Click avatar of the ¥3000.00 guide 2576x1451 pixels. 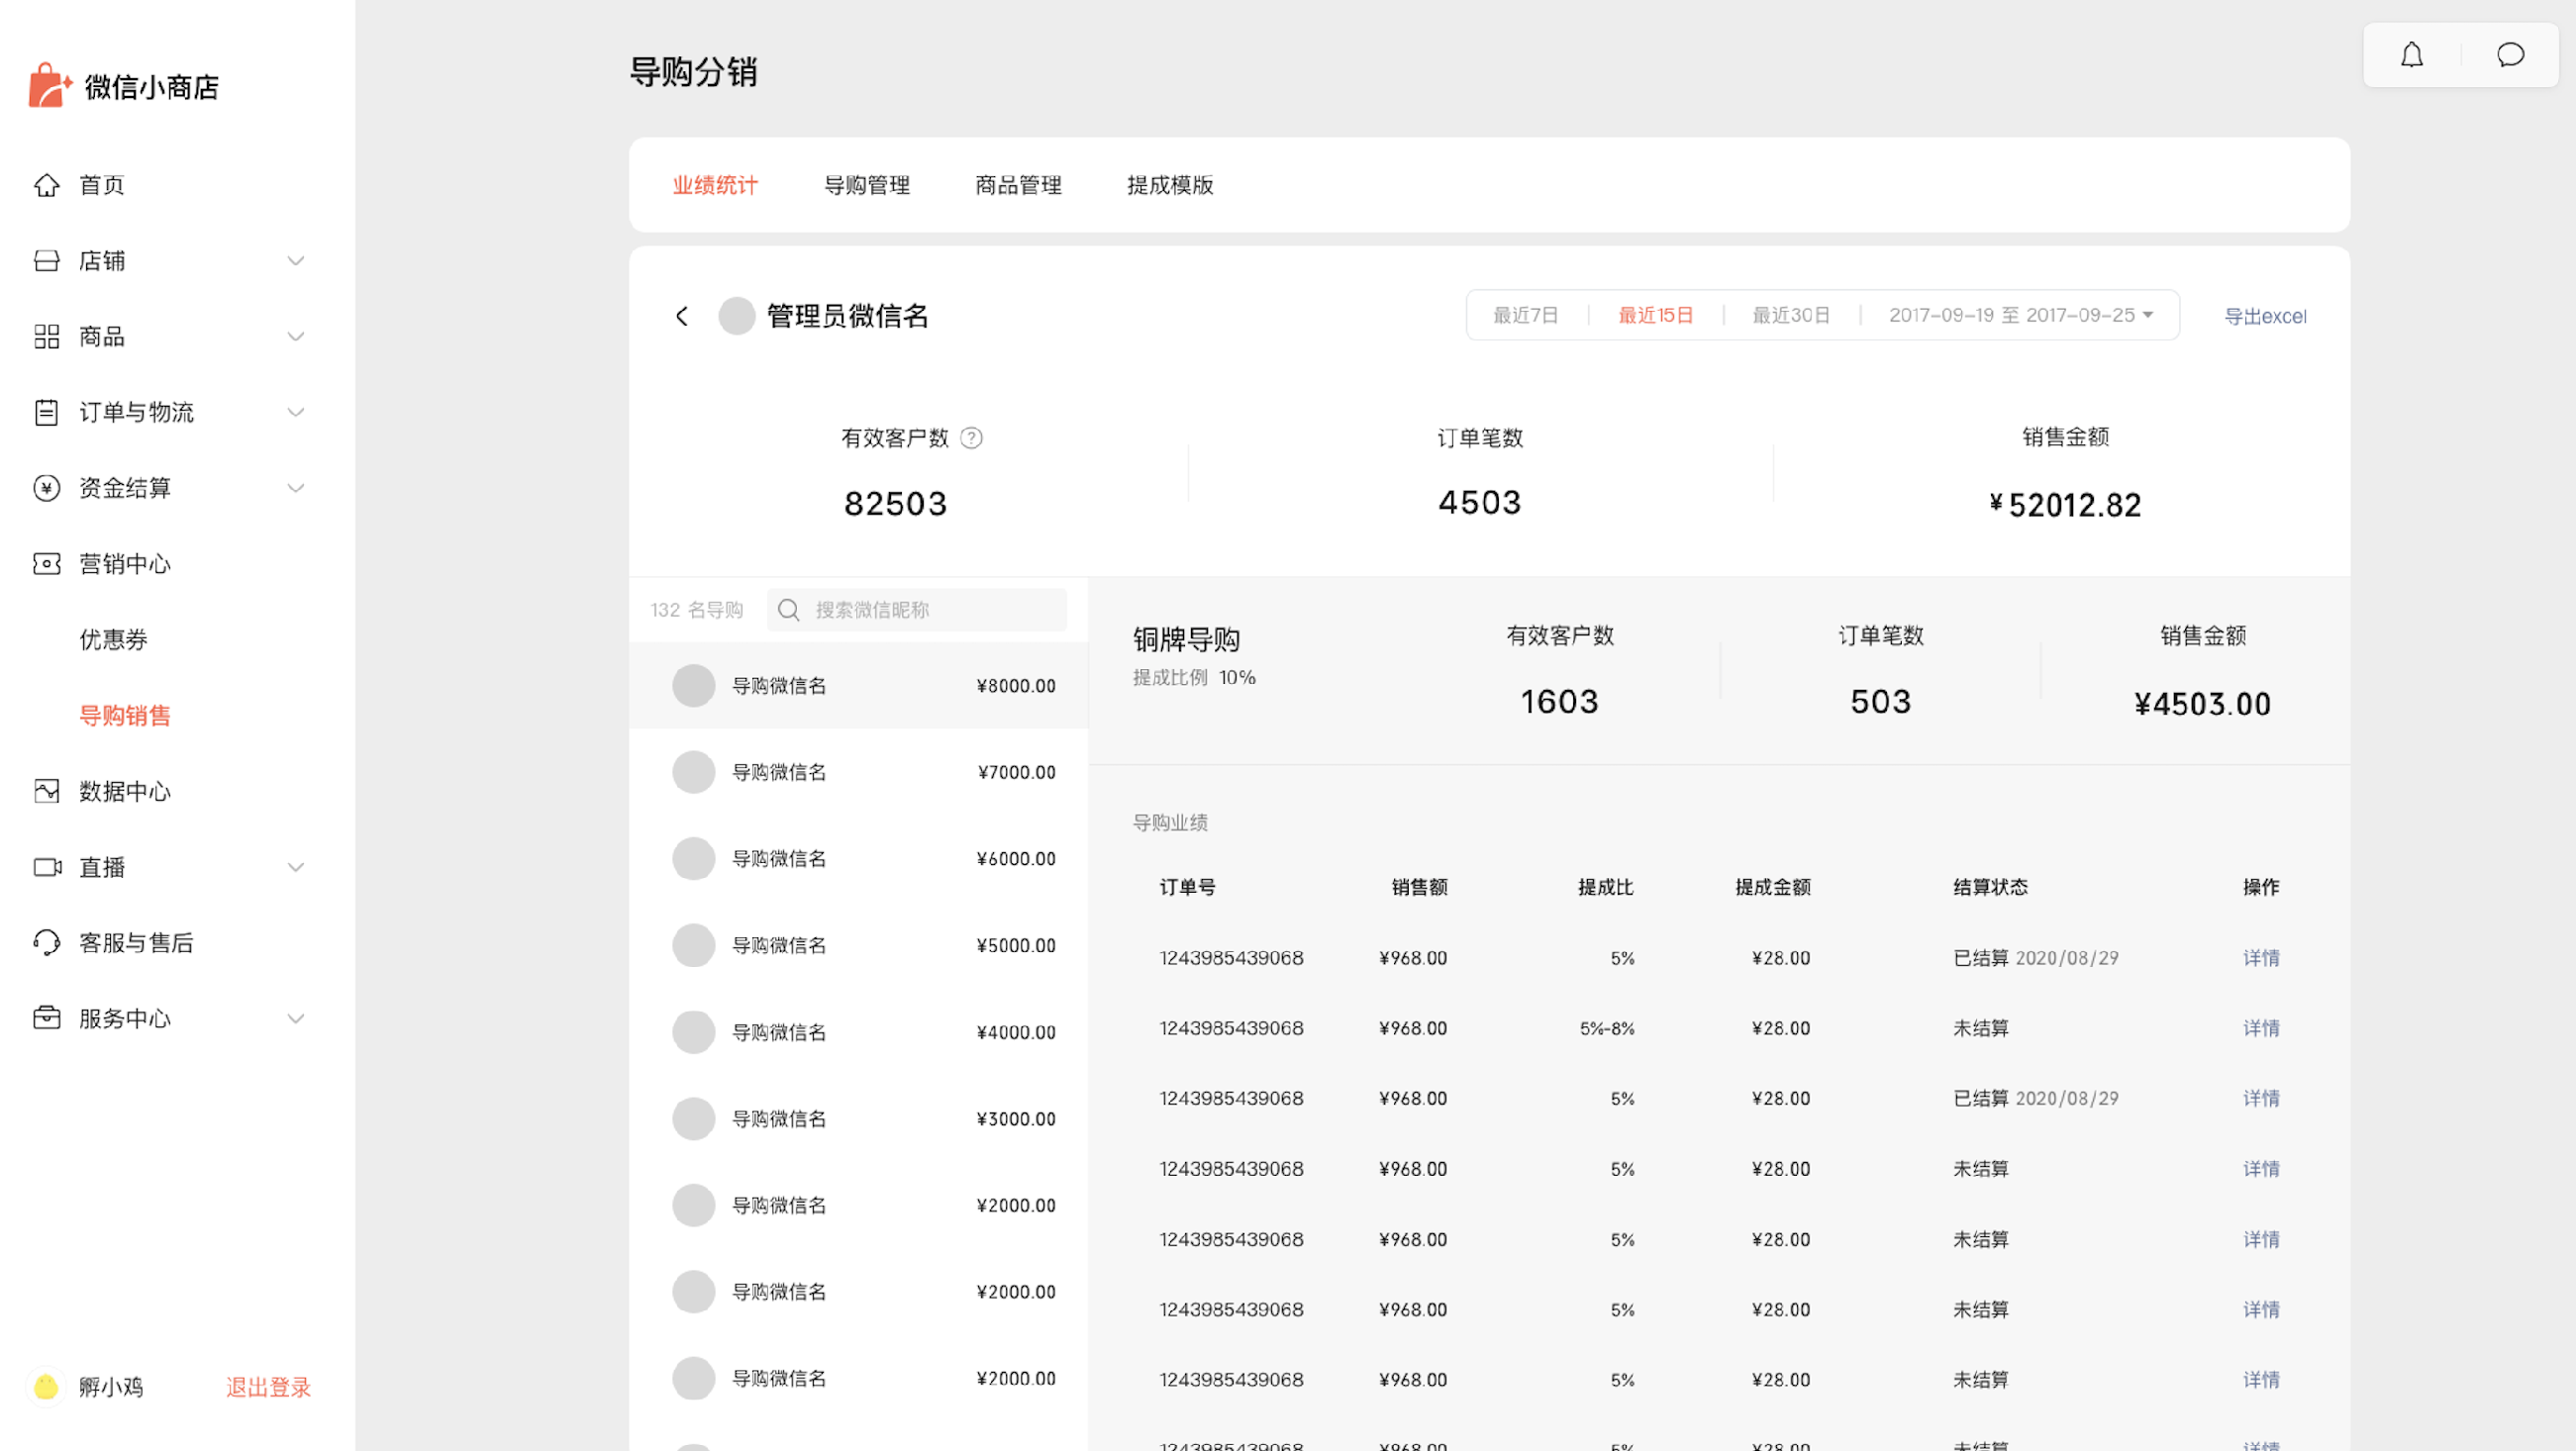coord(693,1119)
